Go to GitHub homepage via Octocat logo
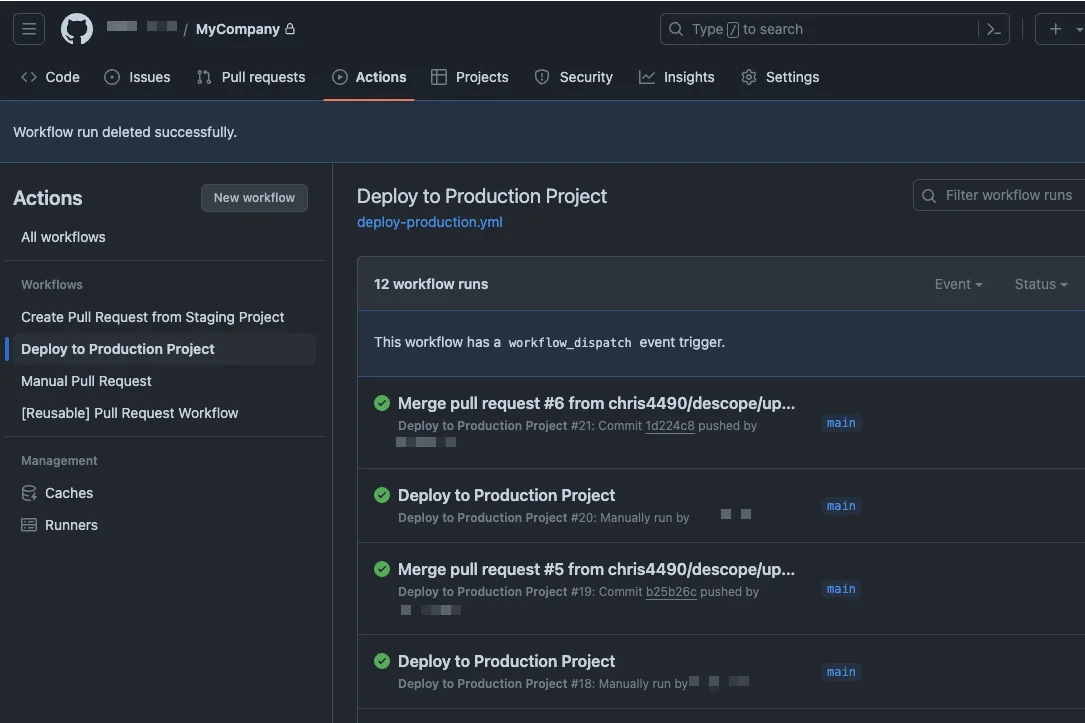 (76, 29)
